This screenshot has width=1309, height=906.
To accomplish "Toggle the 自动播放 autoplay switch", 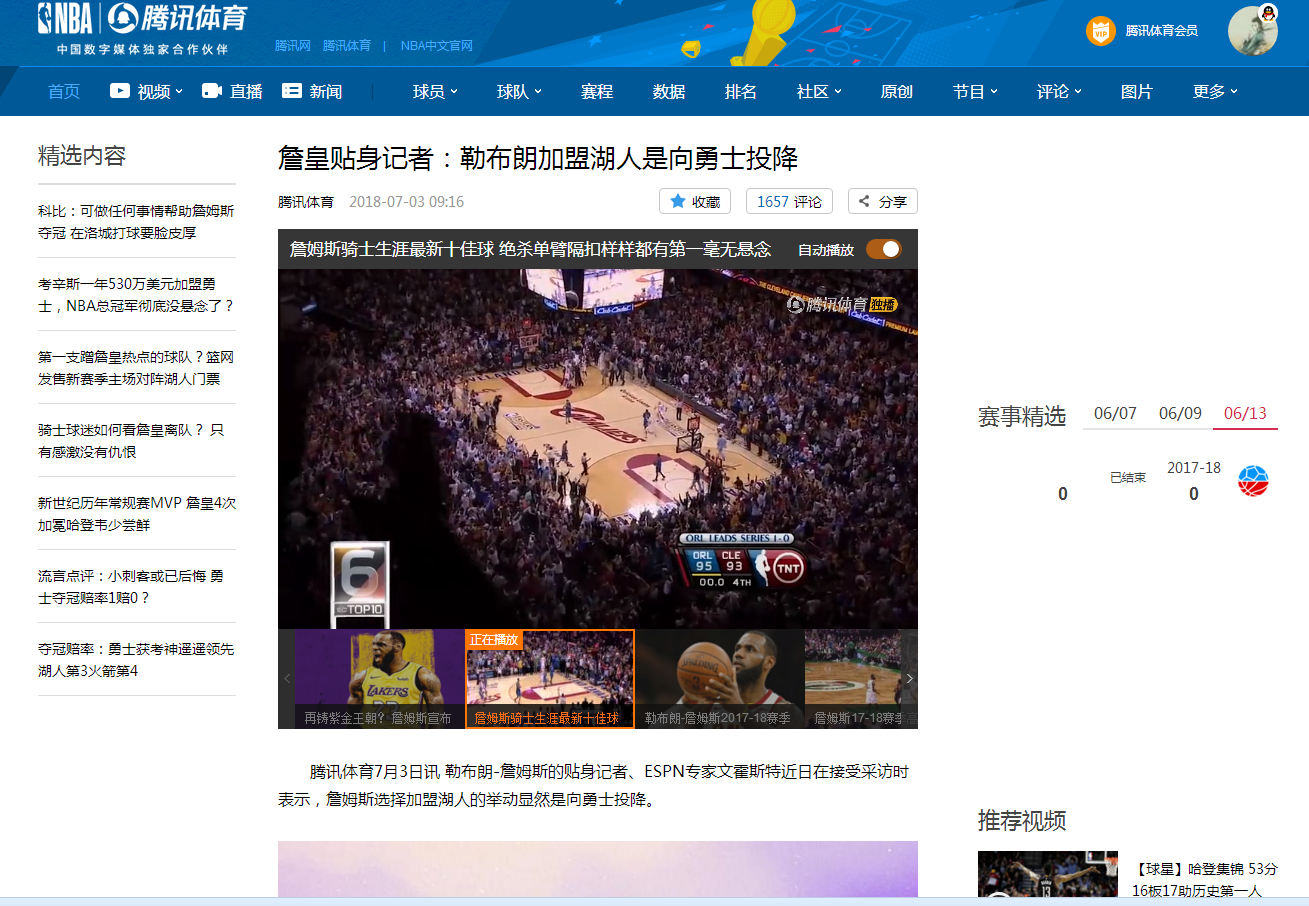I will click(x=884, y=249).
